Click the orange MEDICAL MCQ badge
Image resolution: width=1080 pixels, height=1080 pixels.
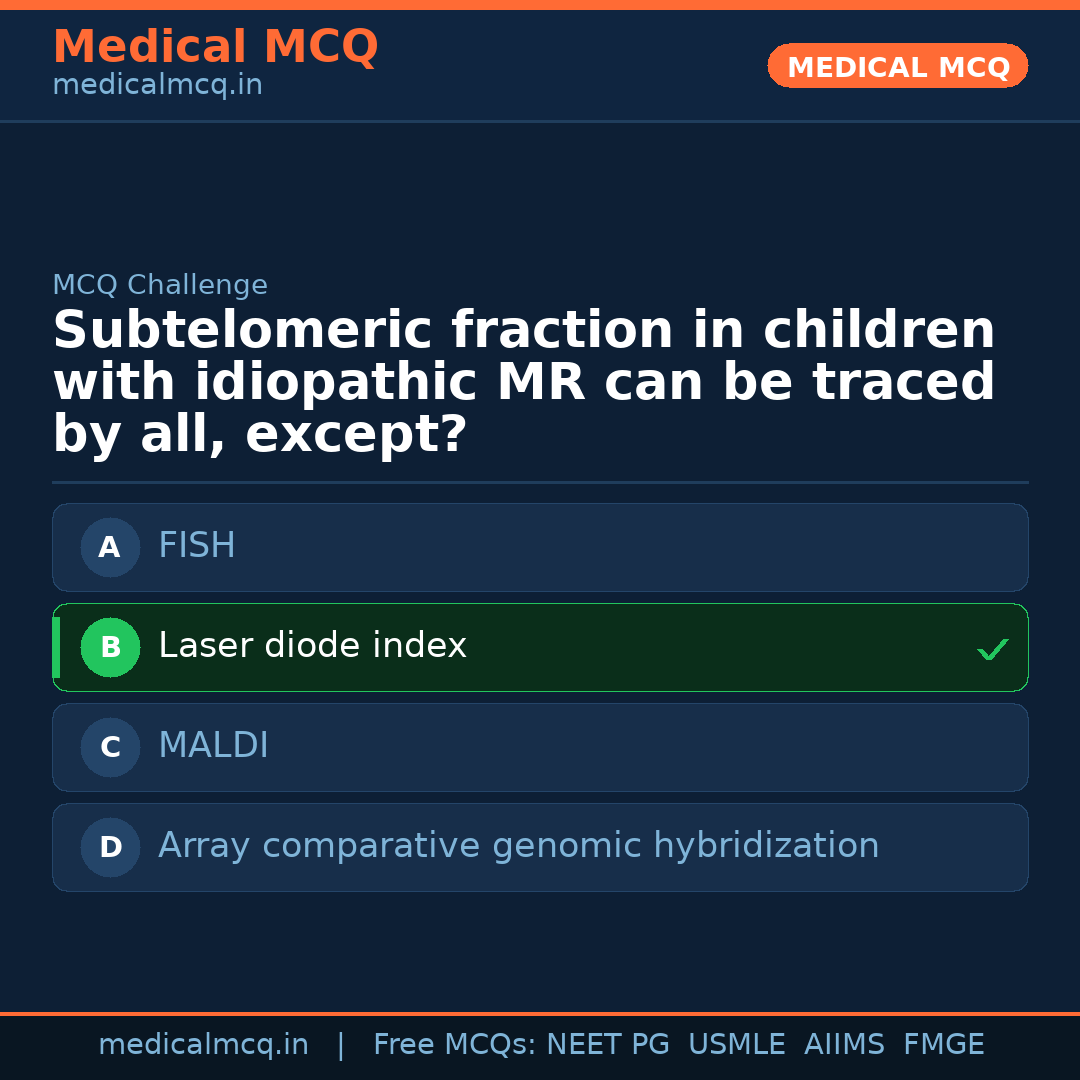897,67
